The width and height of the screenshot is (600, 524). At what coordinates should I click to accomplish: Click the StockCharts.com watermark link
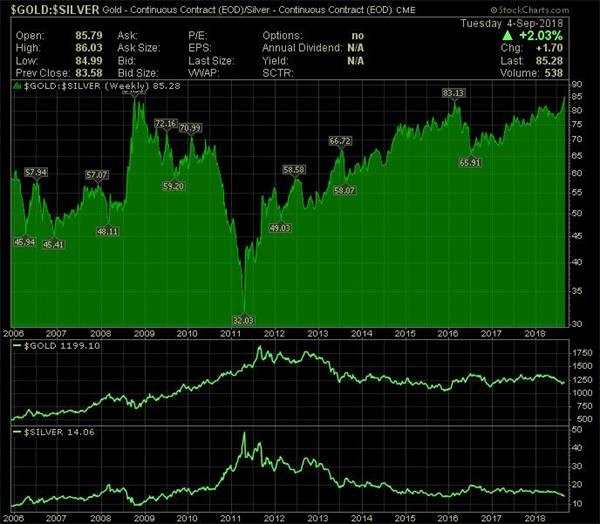[x=529, y=10]
